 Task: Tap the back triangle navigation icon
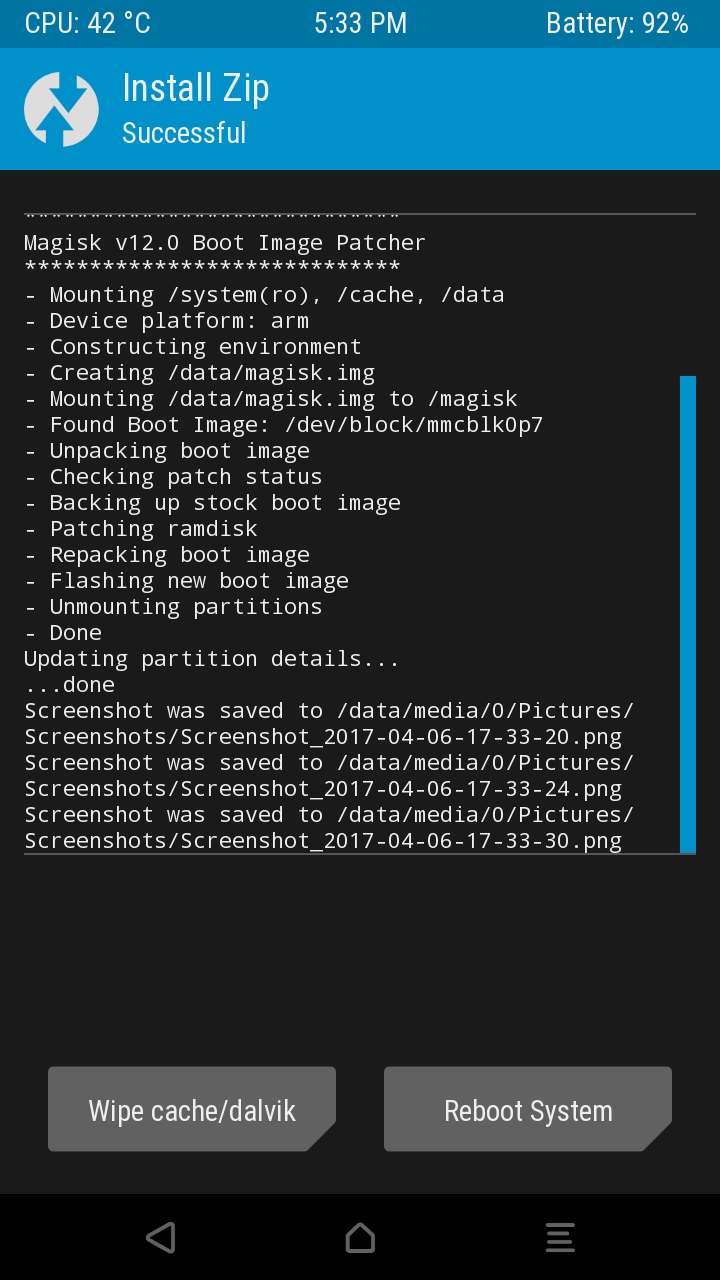click(x=160, y=1237)
